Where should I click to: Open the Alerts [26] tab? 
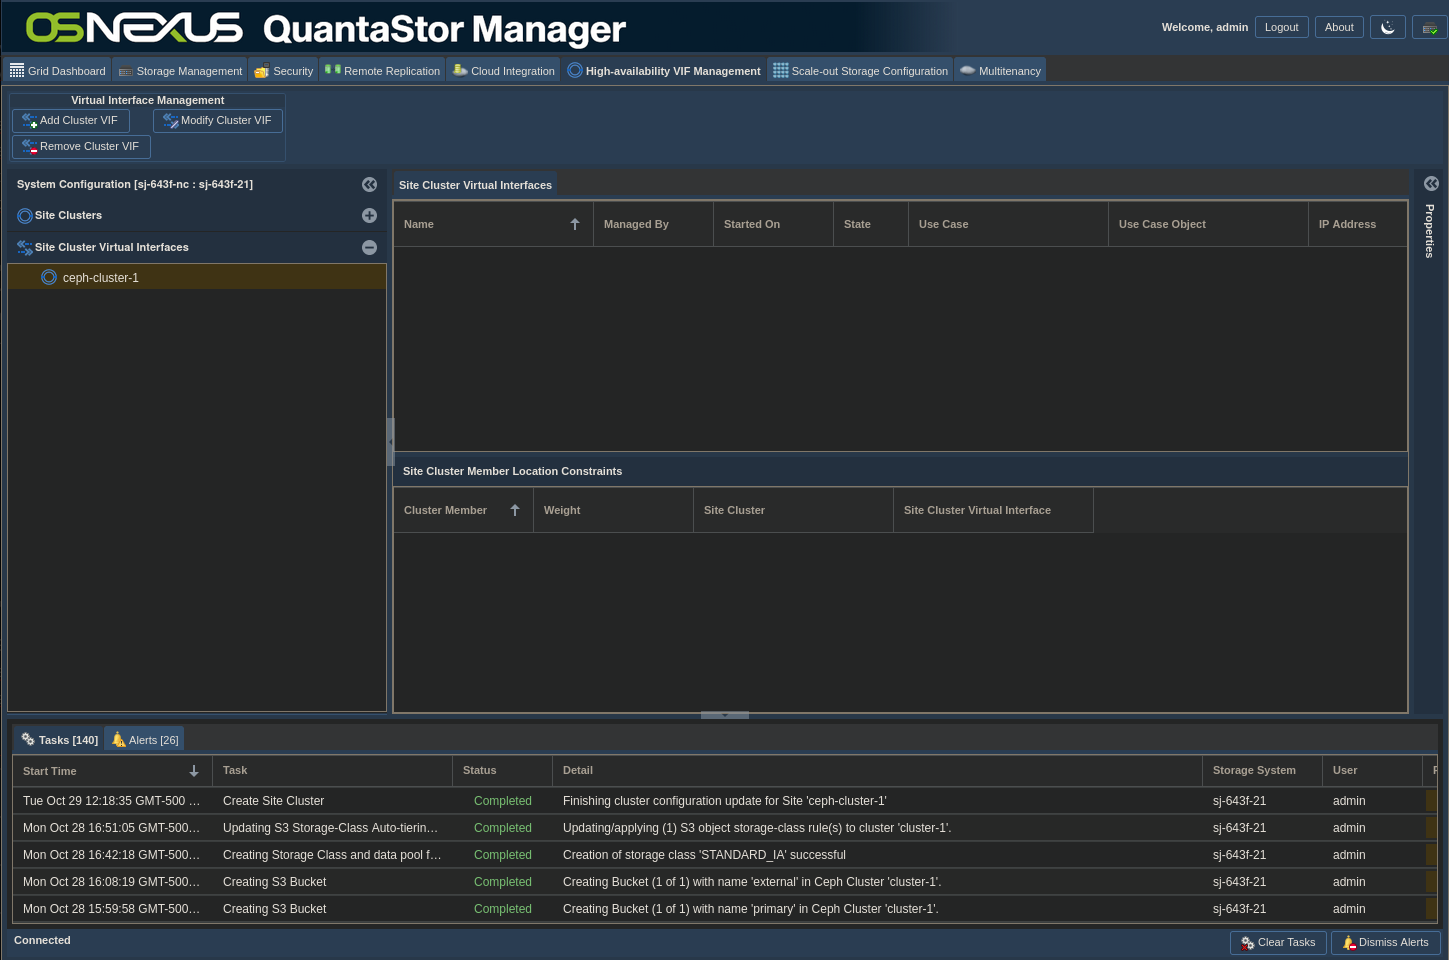(145, 740)
